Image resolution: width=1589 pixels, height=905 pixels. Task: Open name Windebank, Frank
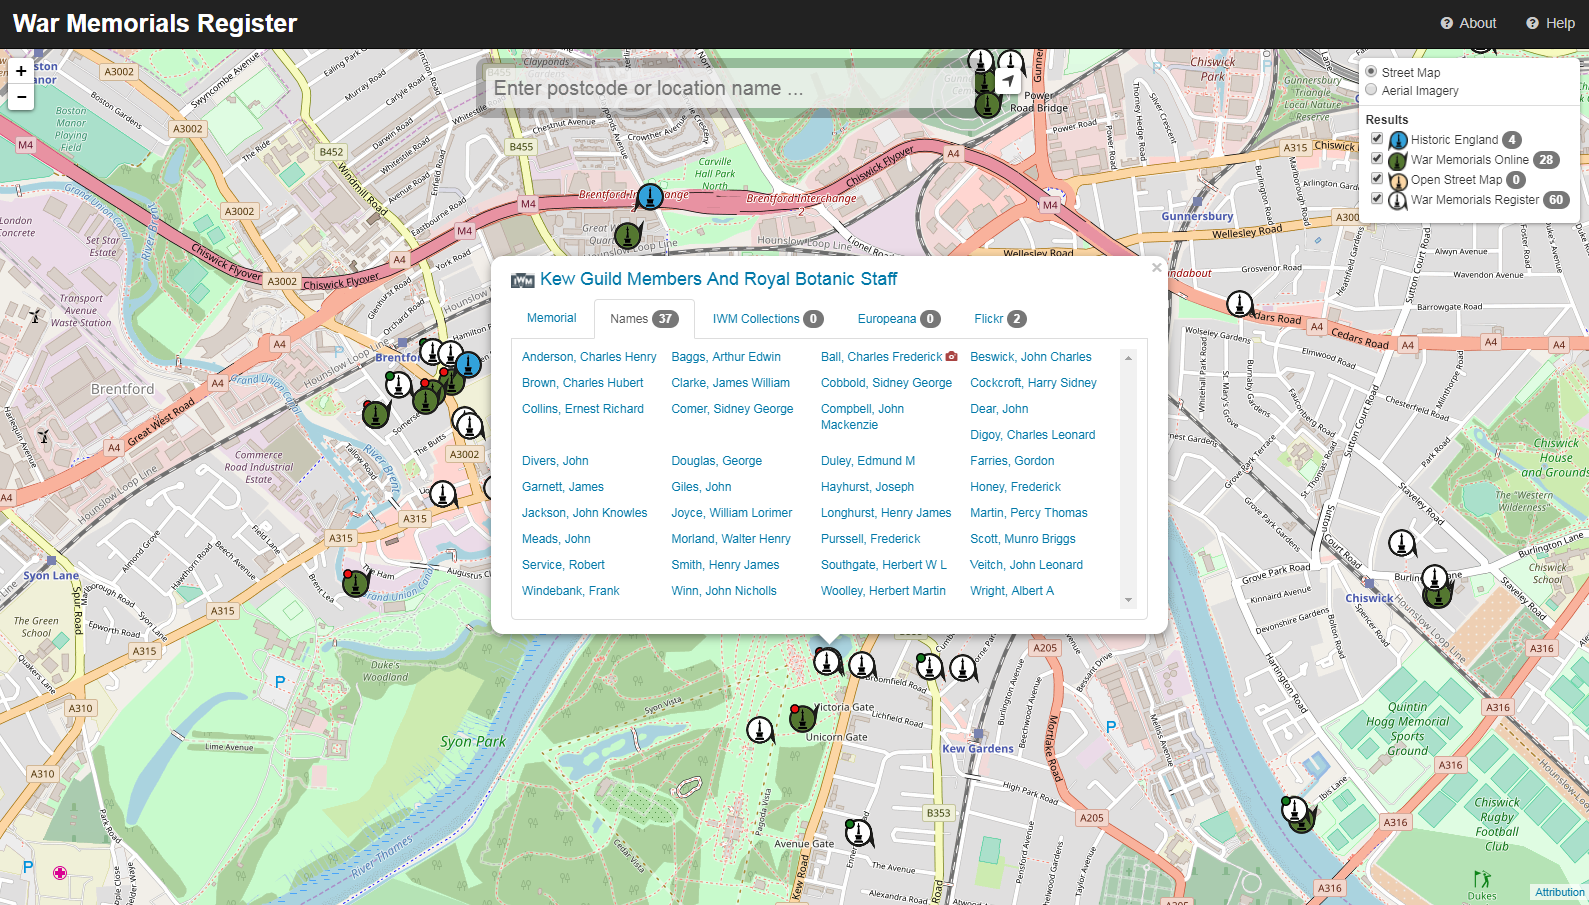(570, 591)
